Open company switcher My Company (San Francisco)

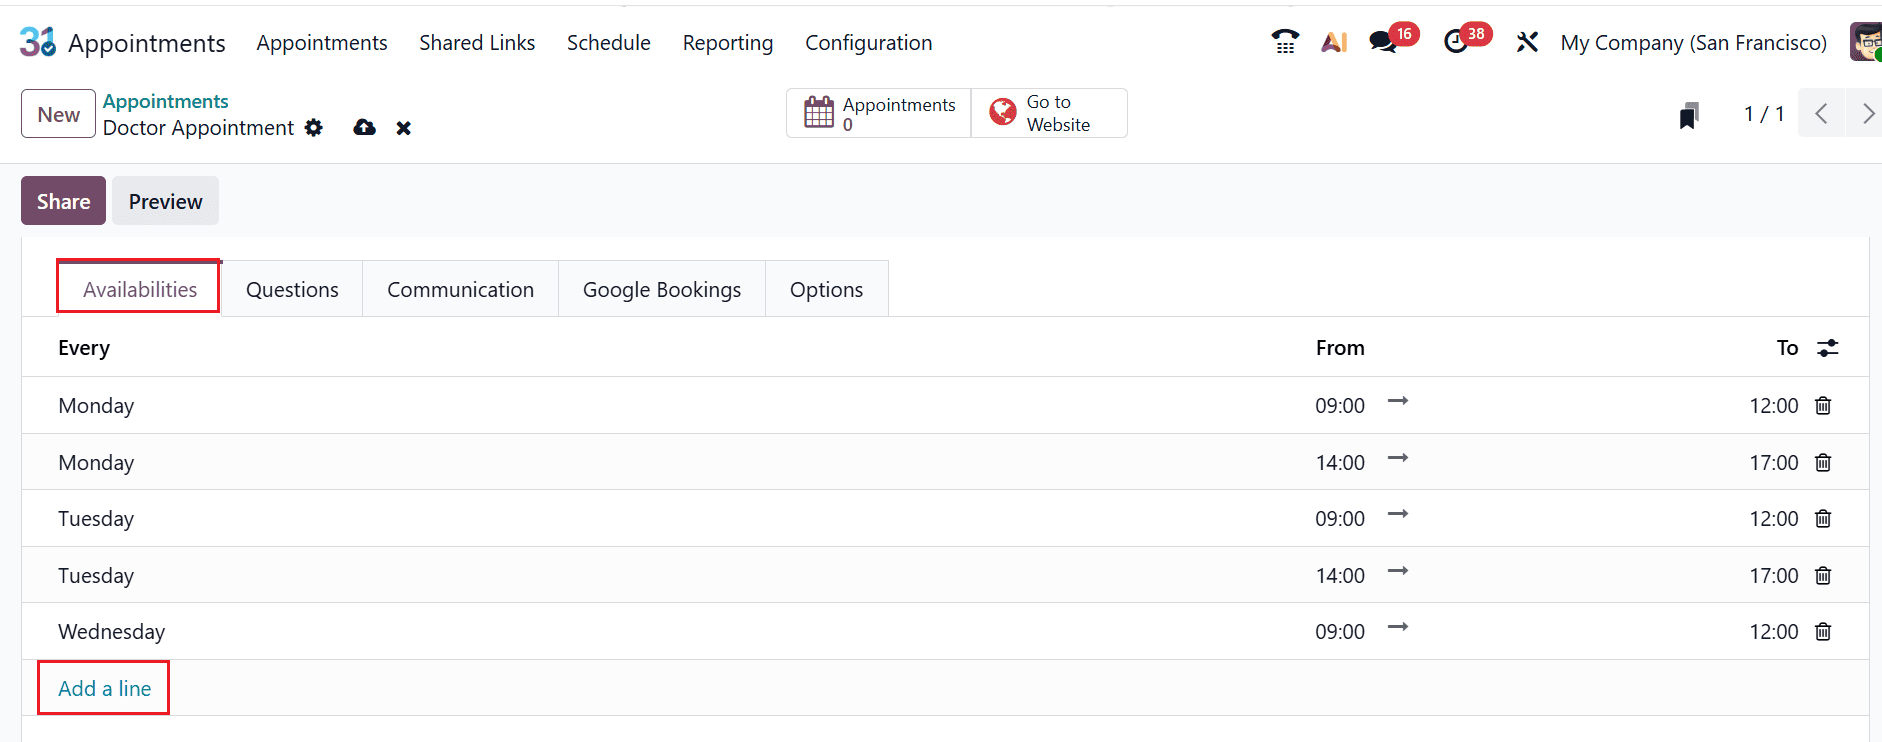(1693, 43)
